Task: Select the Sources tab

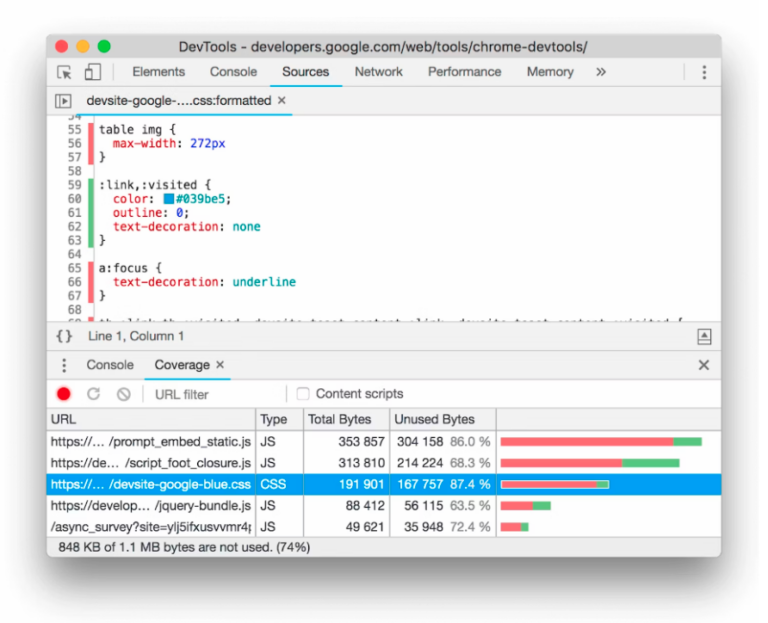Action: pos(306,72)
